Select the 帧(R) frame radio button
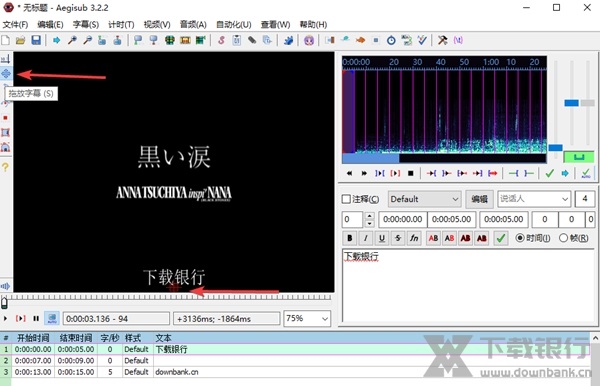The image size is (600, 386). point(563,238)
